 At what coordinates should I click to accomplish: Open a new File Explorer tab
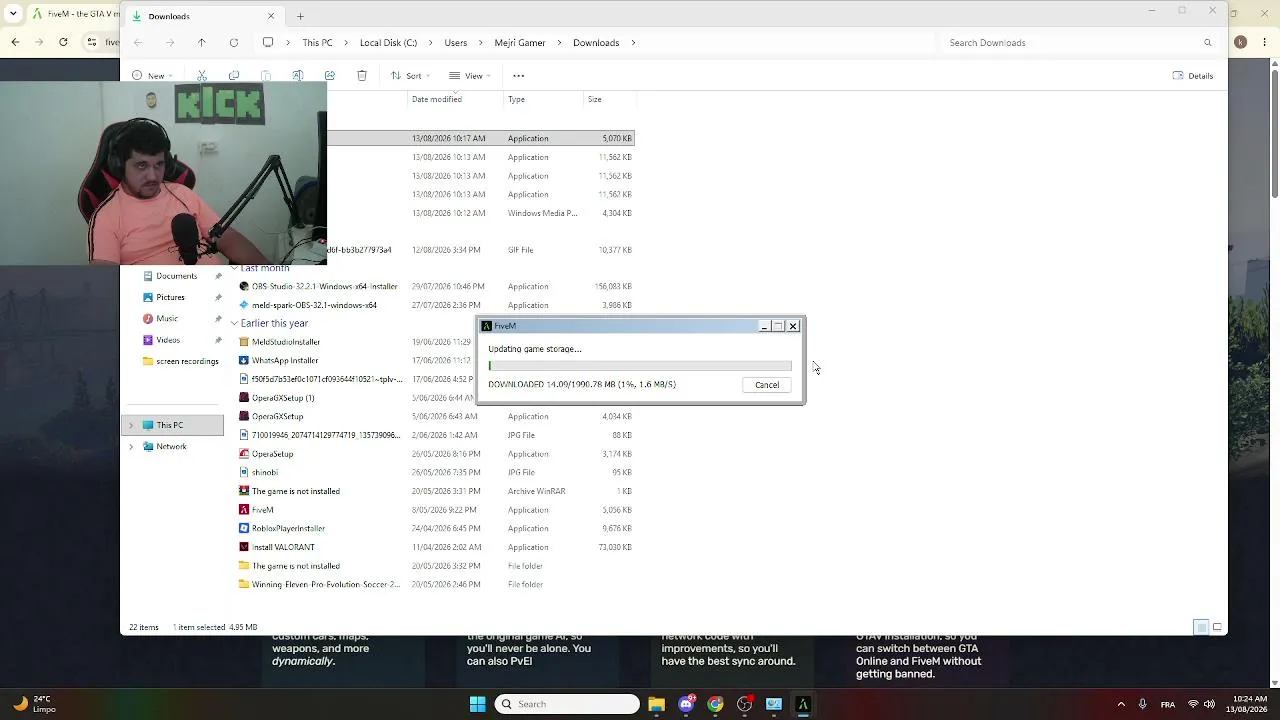(x=300, y=16)
